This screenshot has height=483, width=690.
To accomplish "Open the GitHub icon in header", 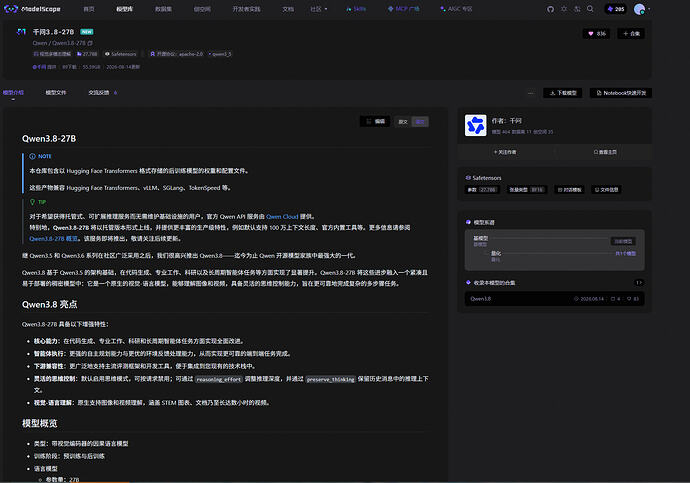I will coord(551,9).
